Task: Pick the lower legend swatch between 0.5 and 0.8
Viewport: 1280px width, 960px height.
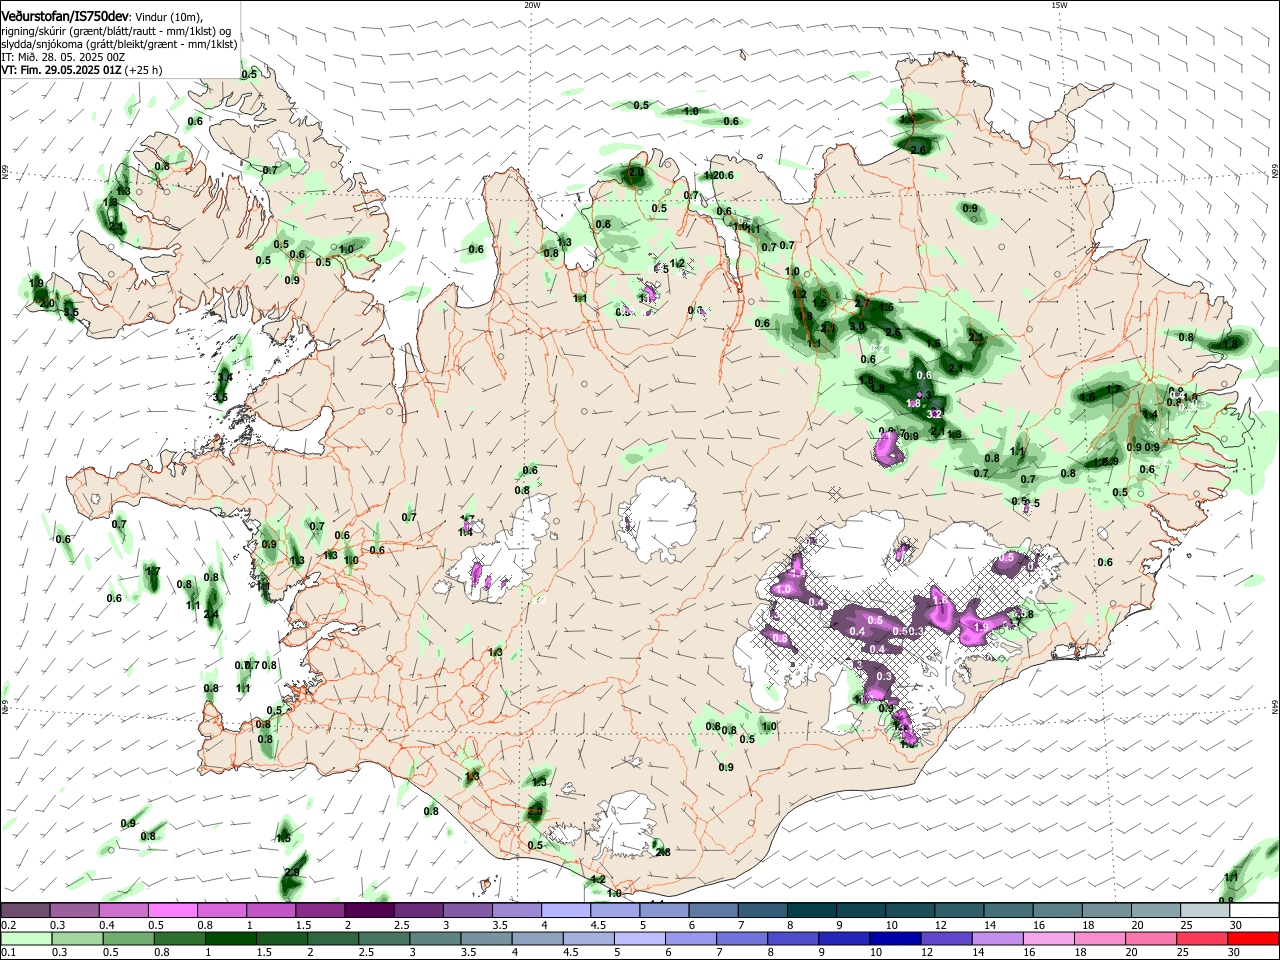Action: [127, 938]
